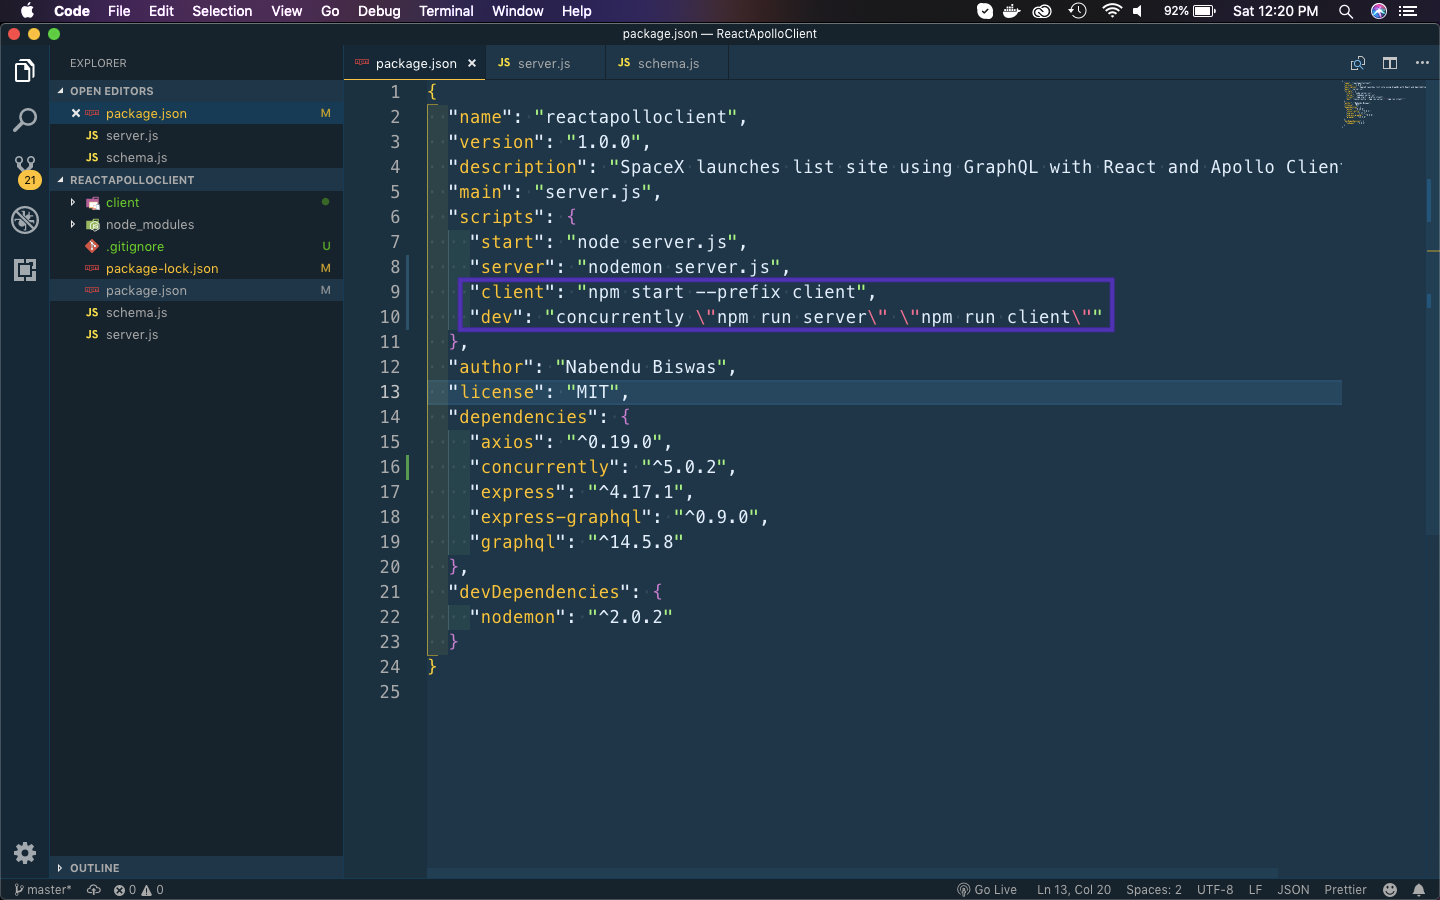Expand the Outline section
Screen dimensions: 1440x900
coord(94,868)
